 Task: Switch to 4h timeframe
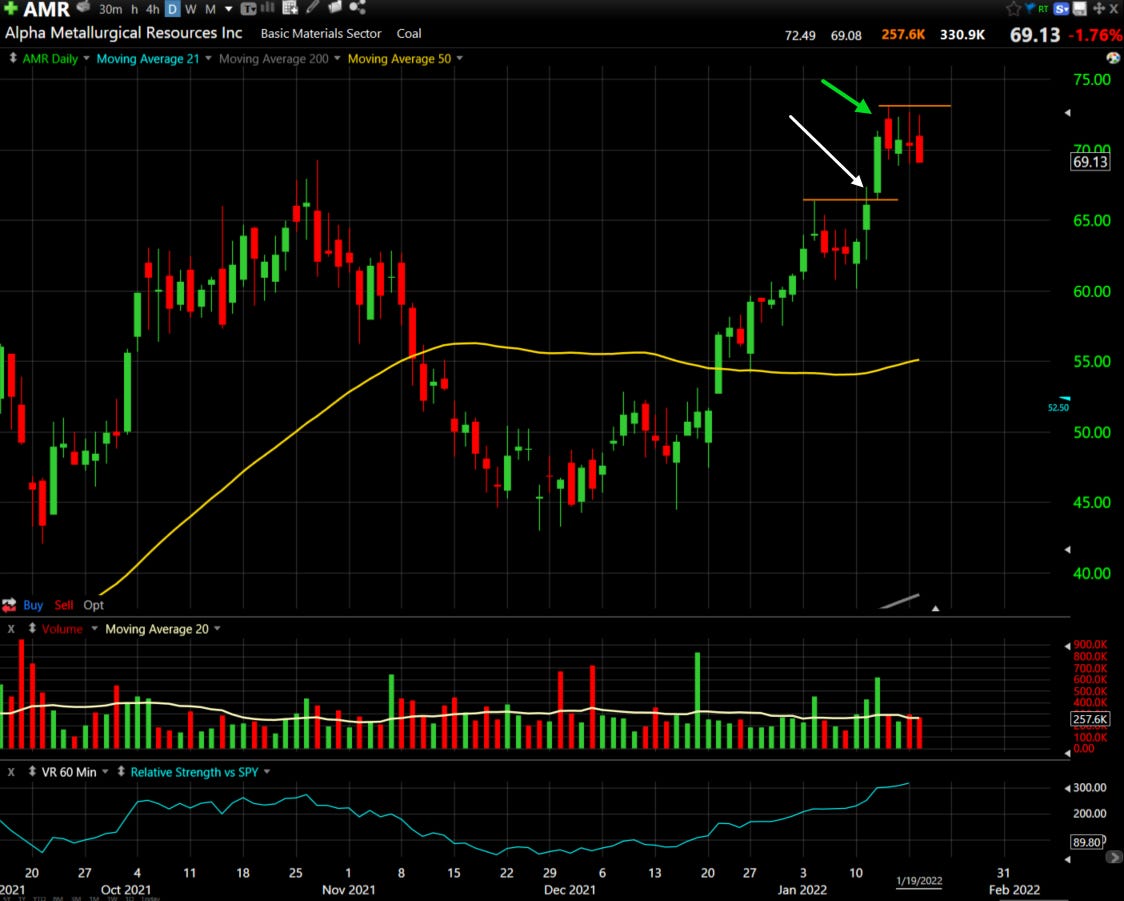[x=152, y=9]
